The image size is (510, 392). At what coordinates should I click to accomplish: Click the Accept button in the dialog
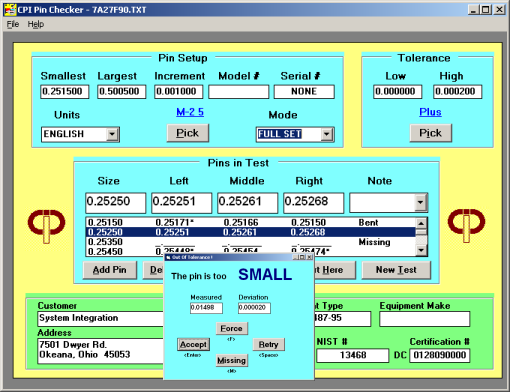point(193,344)
